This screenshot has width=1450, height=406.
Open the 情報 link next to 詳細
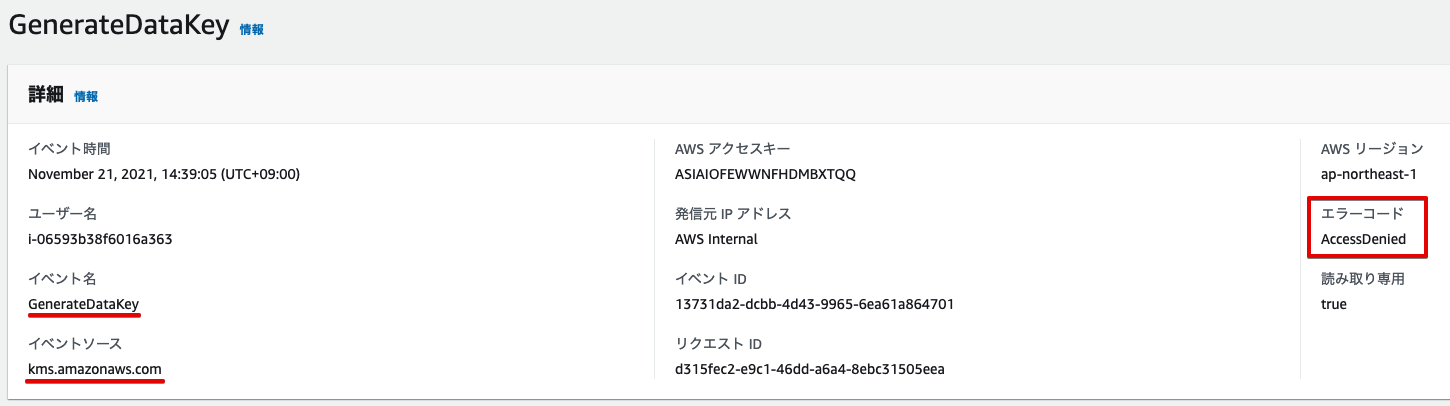coord(86,97)
